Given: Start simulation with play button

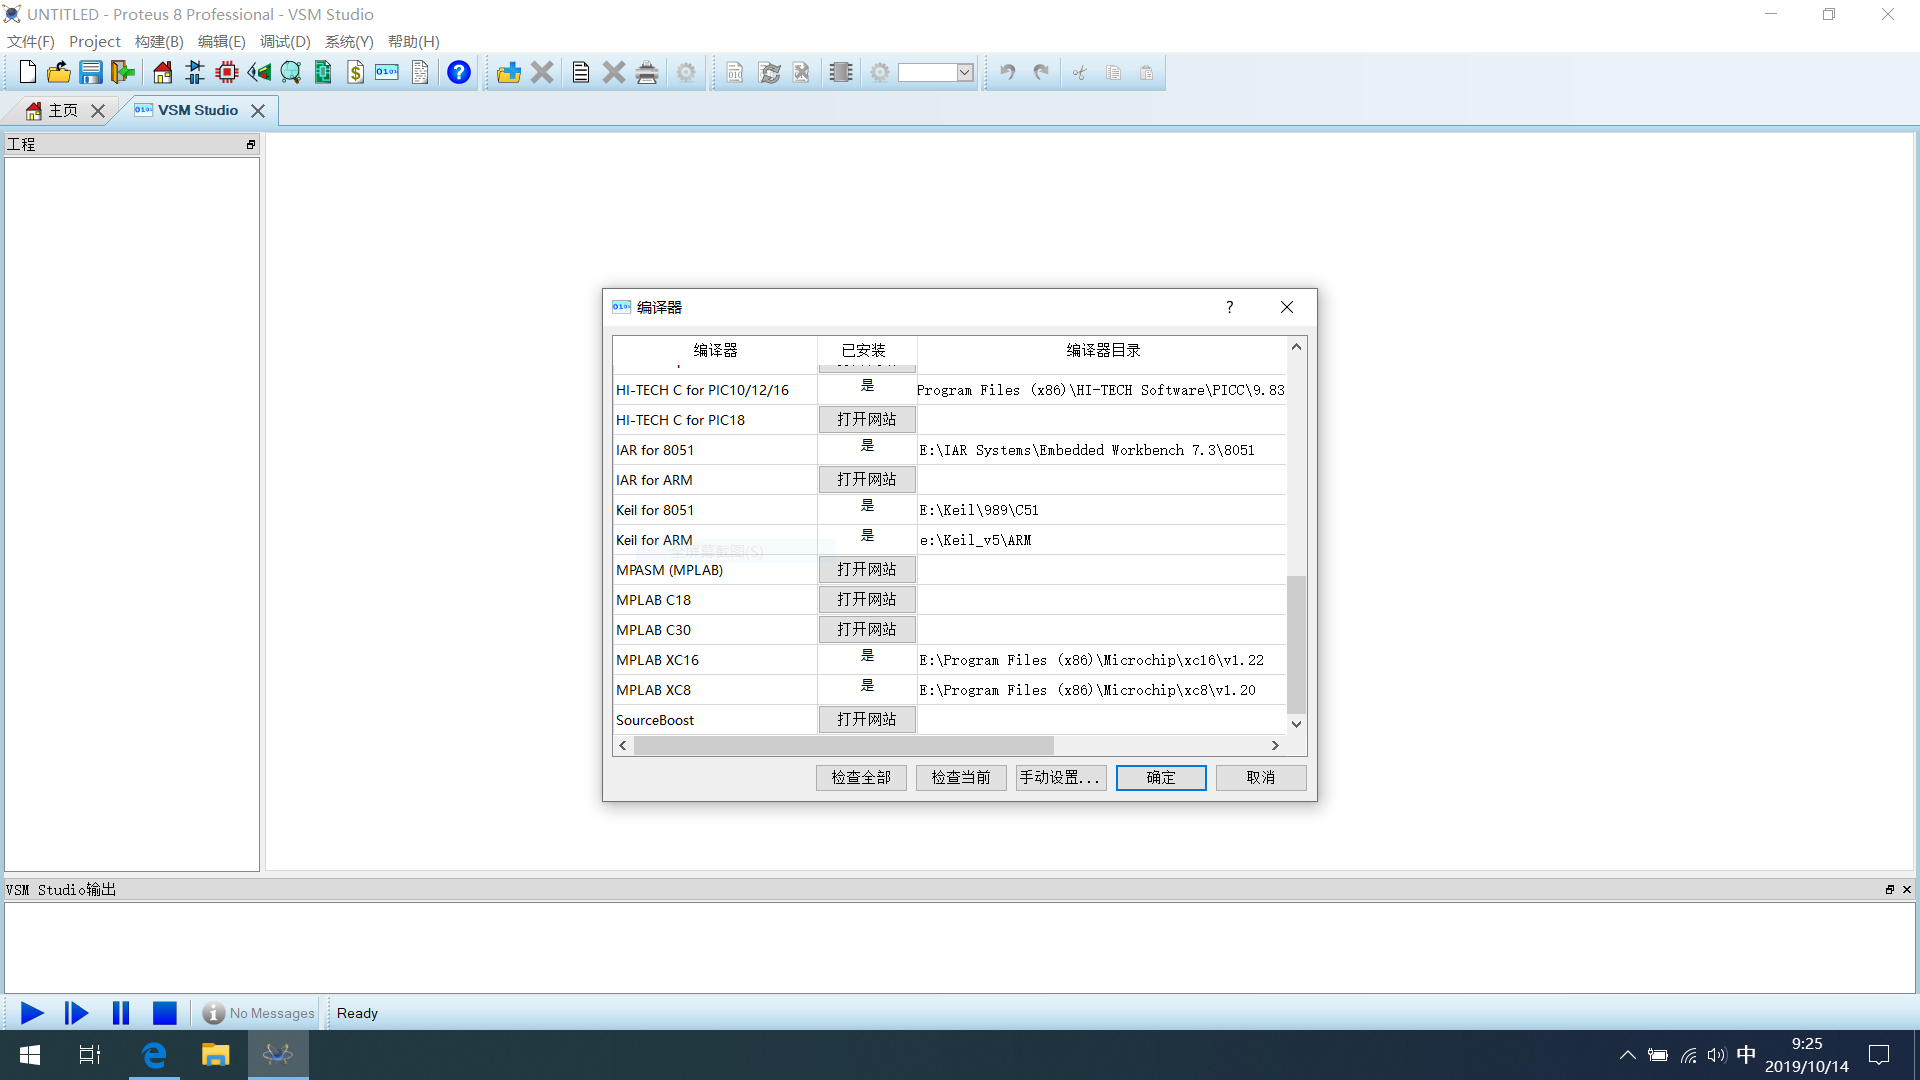Looking at the screenshot, I should point(32,1013).
